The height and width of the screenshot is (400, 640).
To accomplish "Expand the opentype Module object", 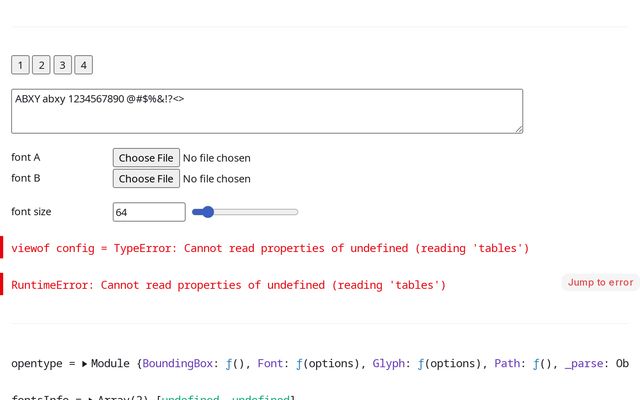I will coord(84,364).
